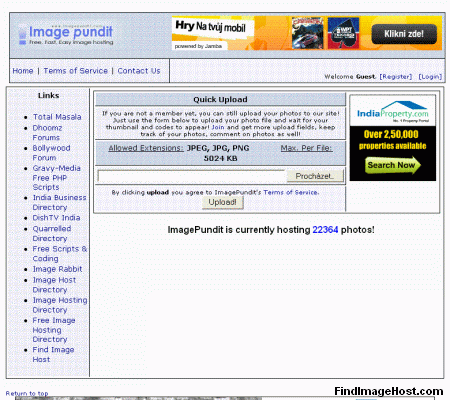Click the Upload! button
Image resolution: width=450 pixels, height=400 pixels.
(222, 202)
